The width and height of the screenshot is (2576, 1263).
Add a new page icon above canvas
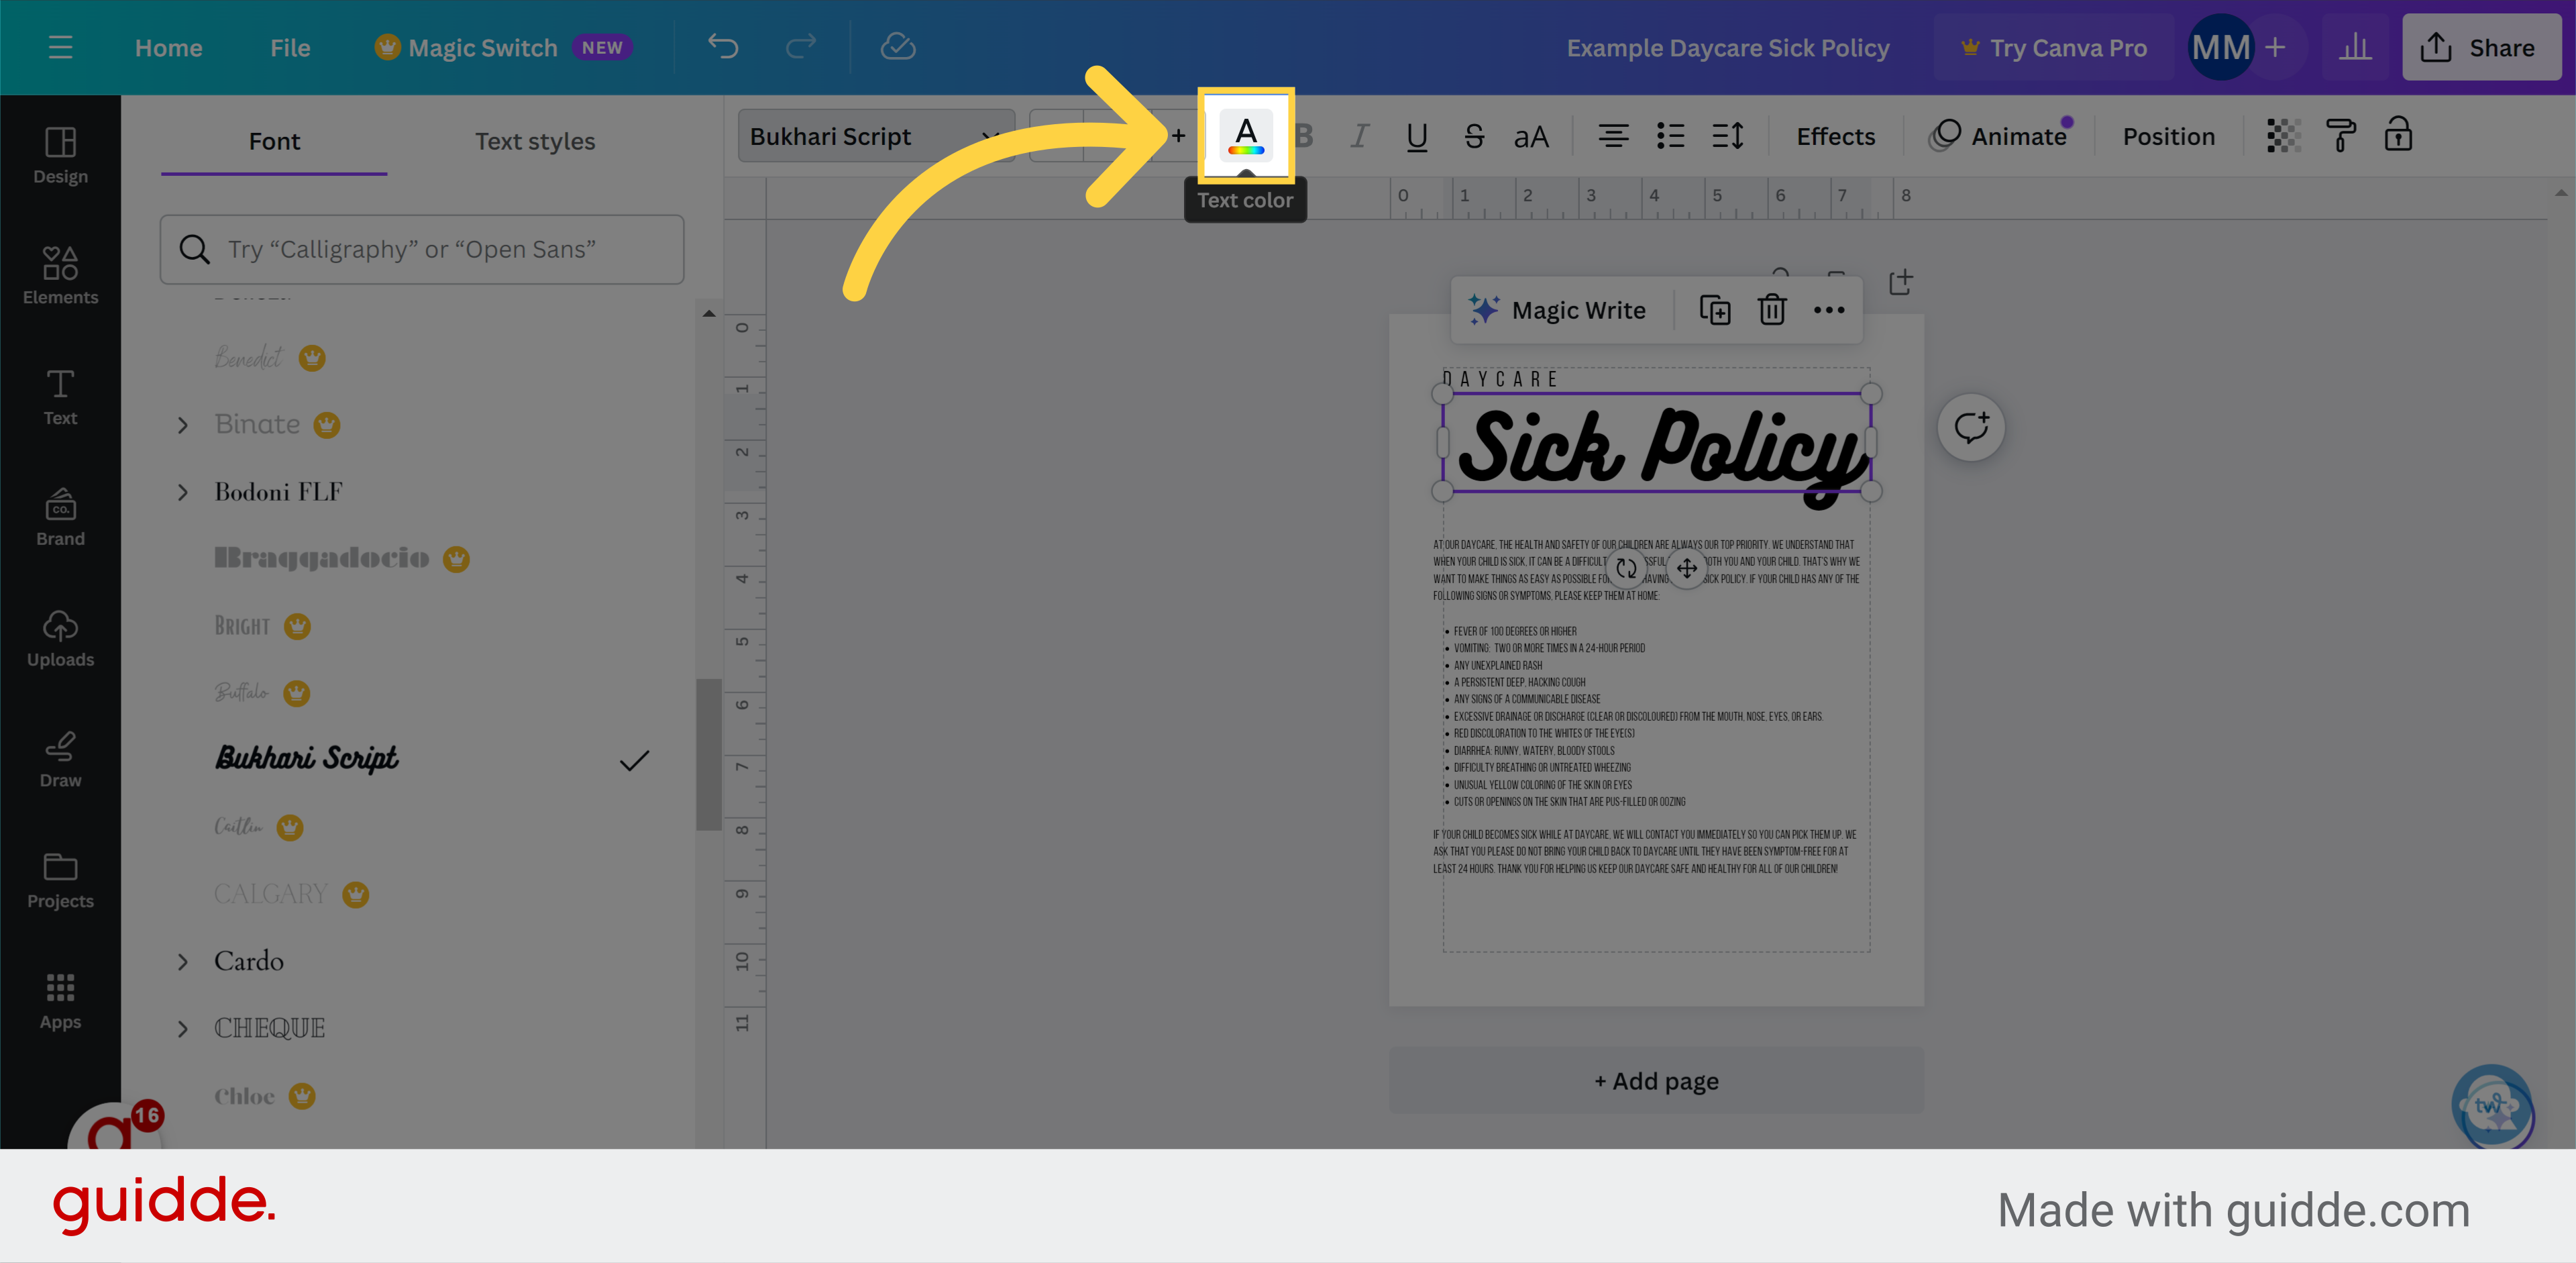pos(1901,283)
